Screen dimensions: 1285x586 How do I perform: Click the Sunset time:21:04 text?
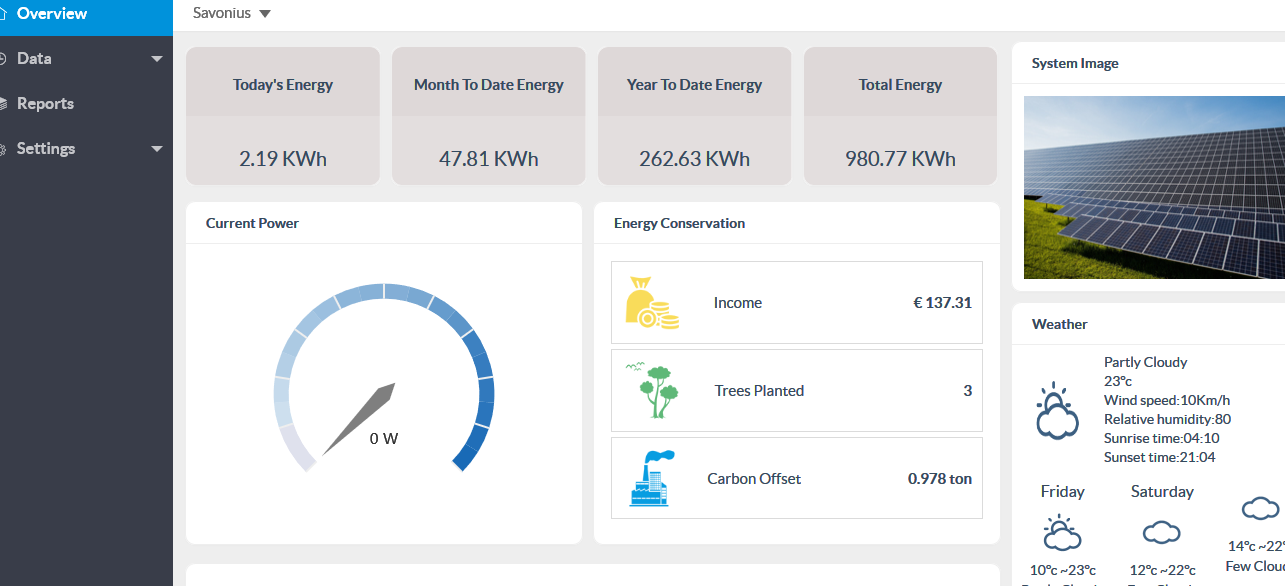click(x=1160, y=457)
